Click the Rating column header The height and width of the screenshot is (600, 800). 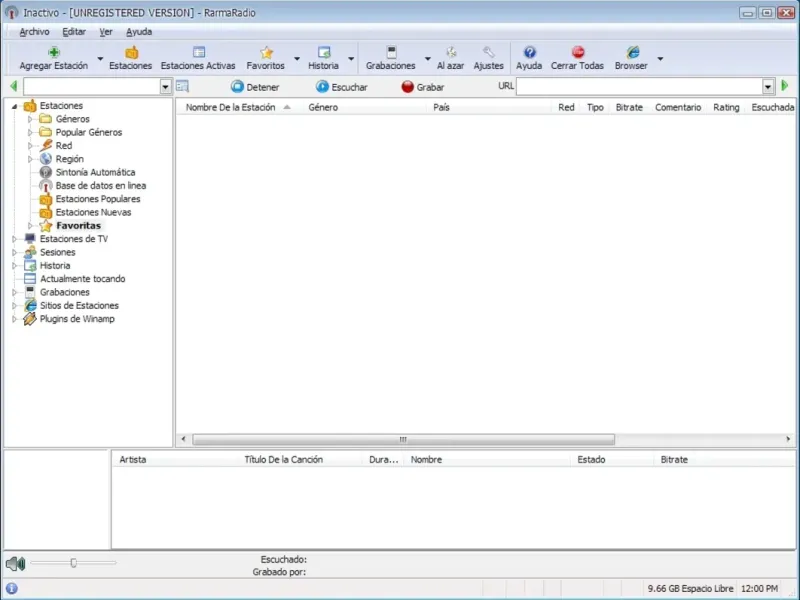(726, 107)
